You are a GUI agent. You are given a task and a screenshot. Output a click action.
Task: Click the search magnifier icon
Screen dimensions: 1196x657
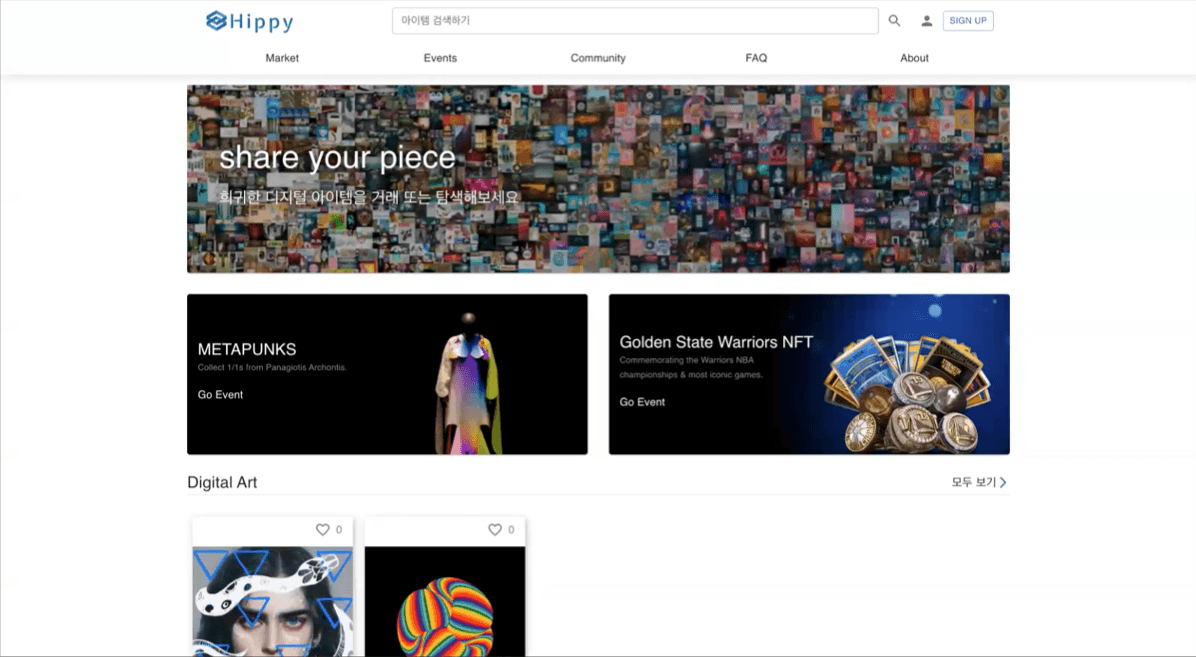(x=894, y=21)
